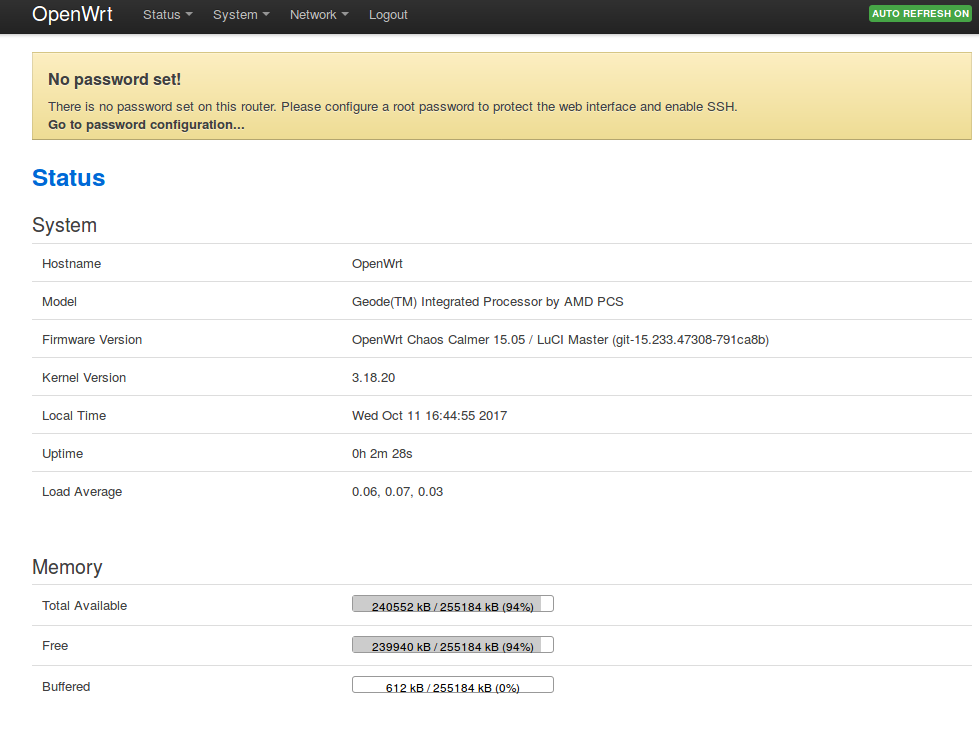
Task: Select the Hostname value OpenWrt
Action: [377, 264]
